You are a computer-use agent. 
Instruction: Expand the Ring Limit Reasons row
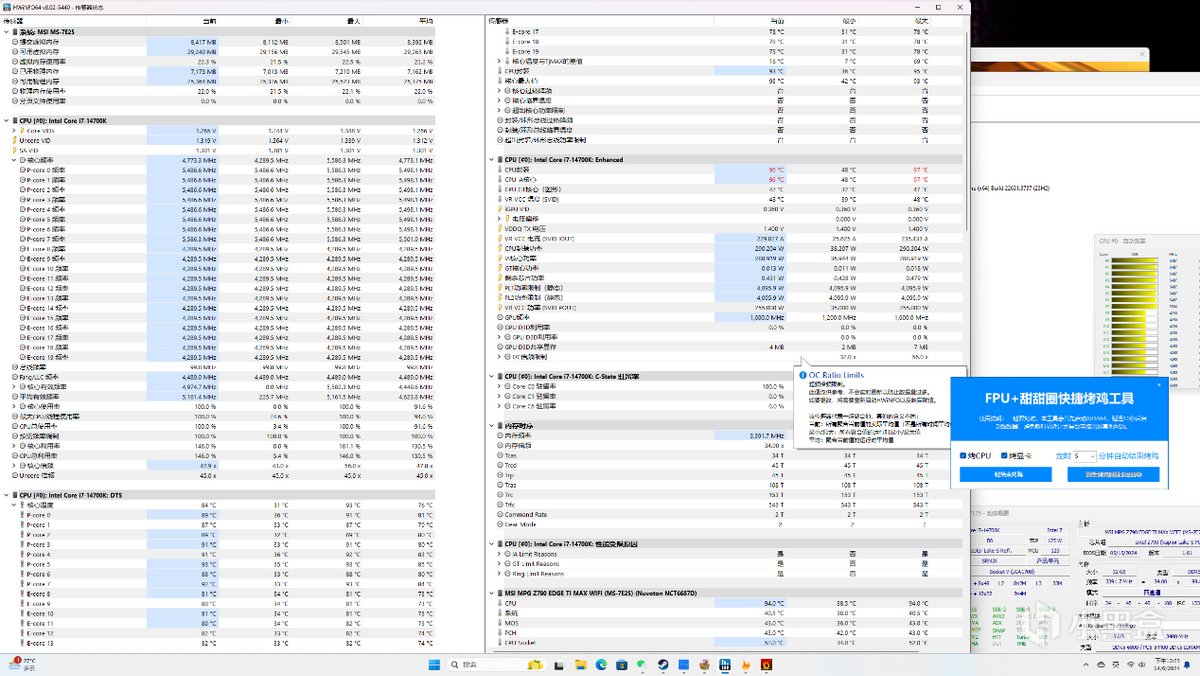coord(499,573)
